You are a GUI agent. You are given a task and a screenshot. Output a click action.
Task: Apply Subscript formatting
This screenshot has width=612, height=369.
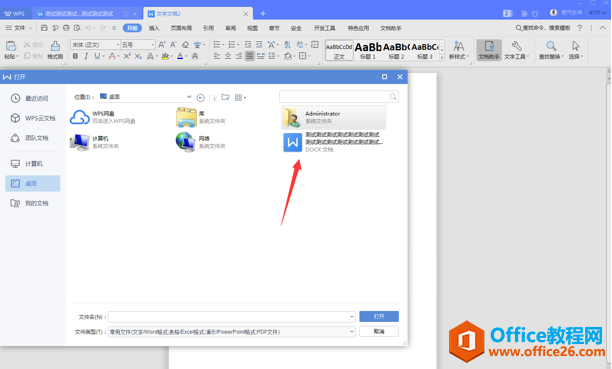tap(138, 56)
